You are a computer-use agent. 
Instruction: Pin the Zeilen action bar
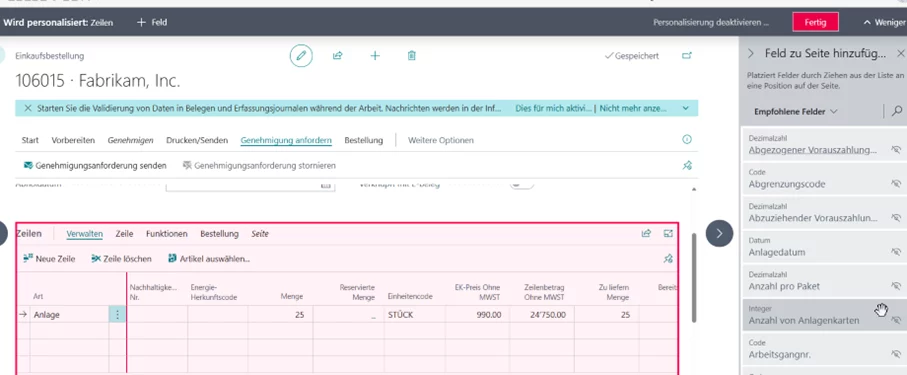[668, 259]
